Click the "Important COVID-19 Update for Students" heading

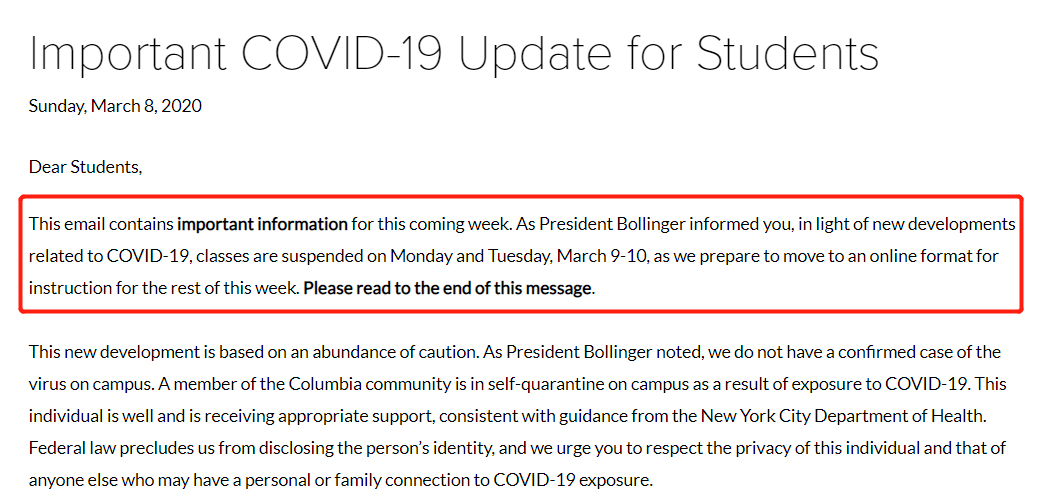point(453,53)
